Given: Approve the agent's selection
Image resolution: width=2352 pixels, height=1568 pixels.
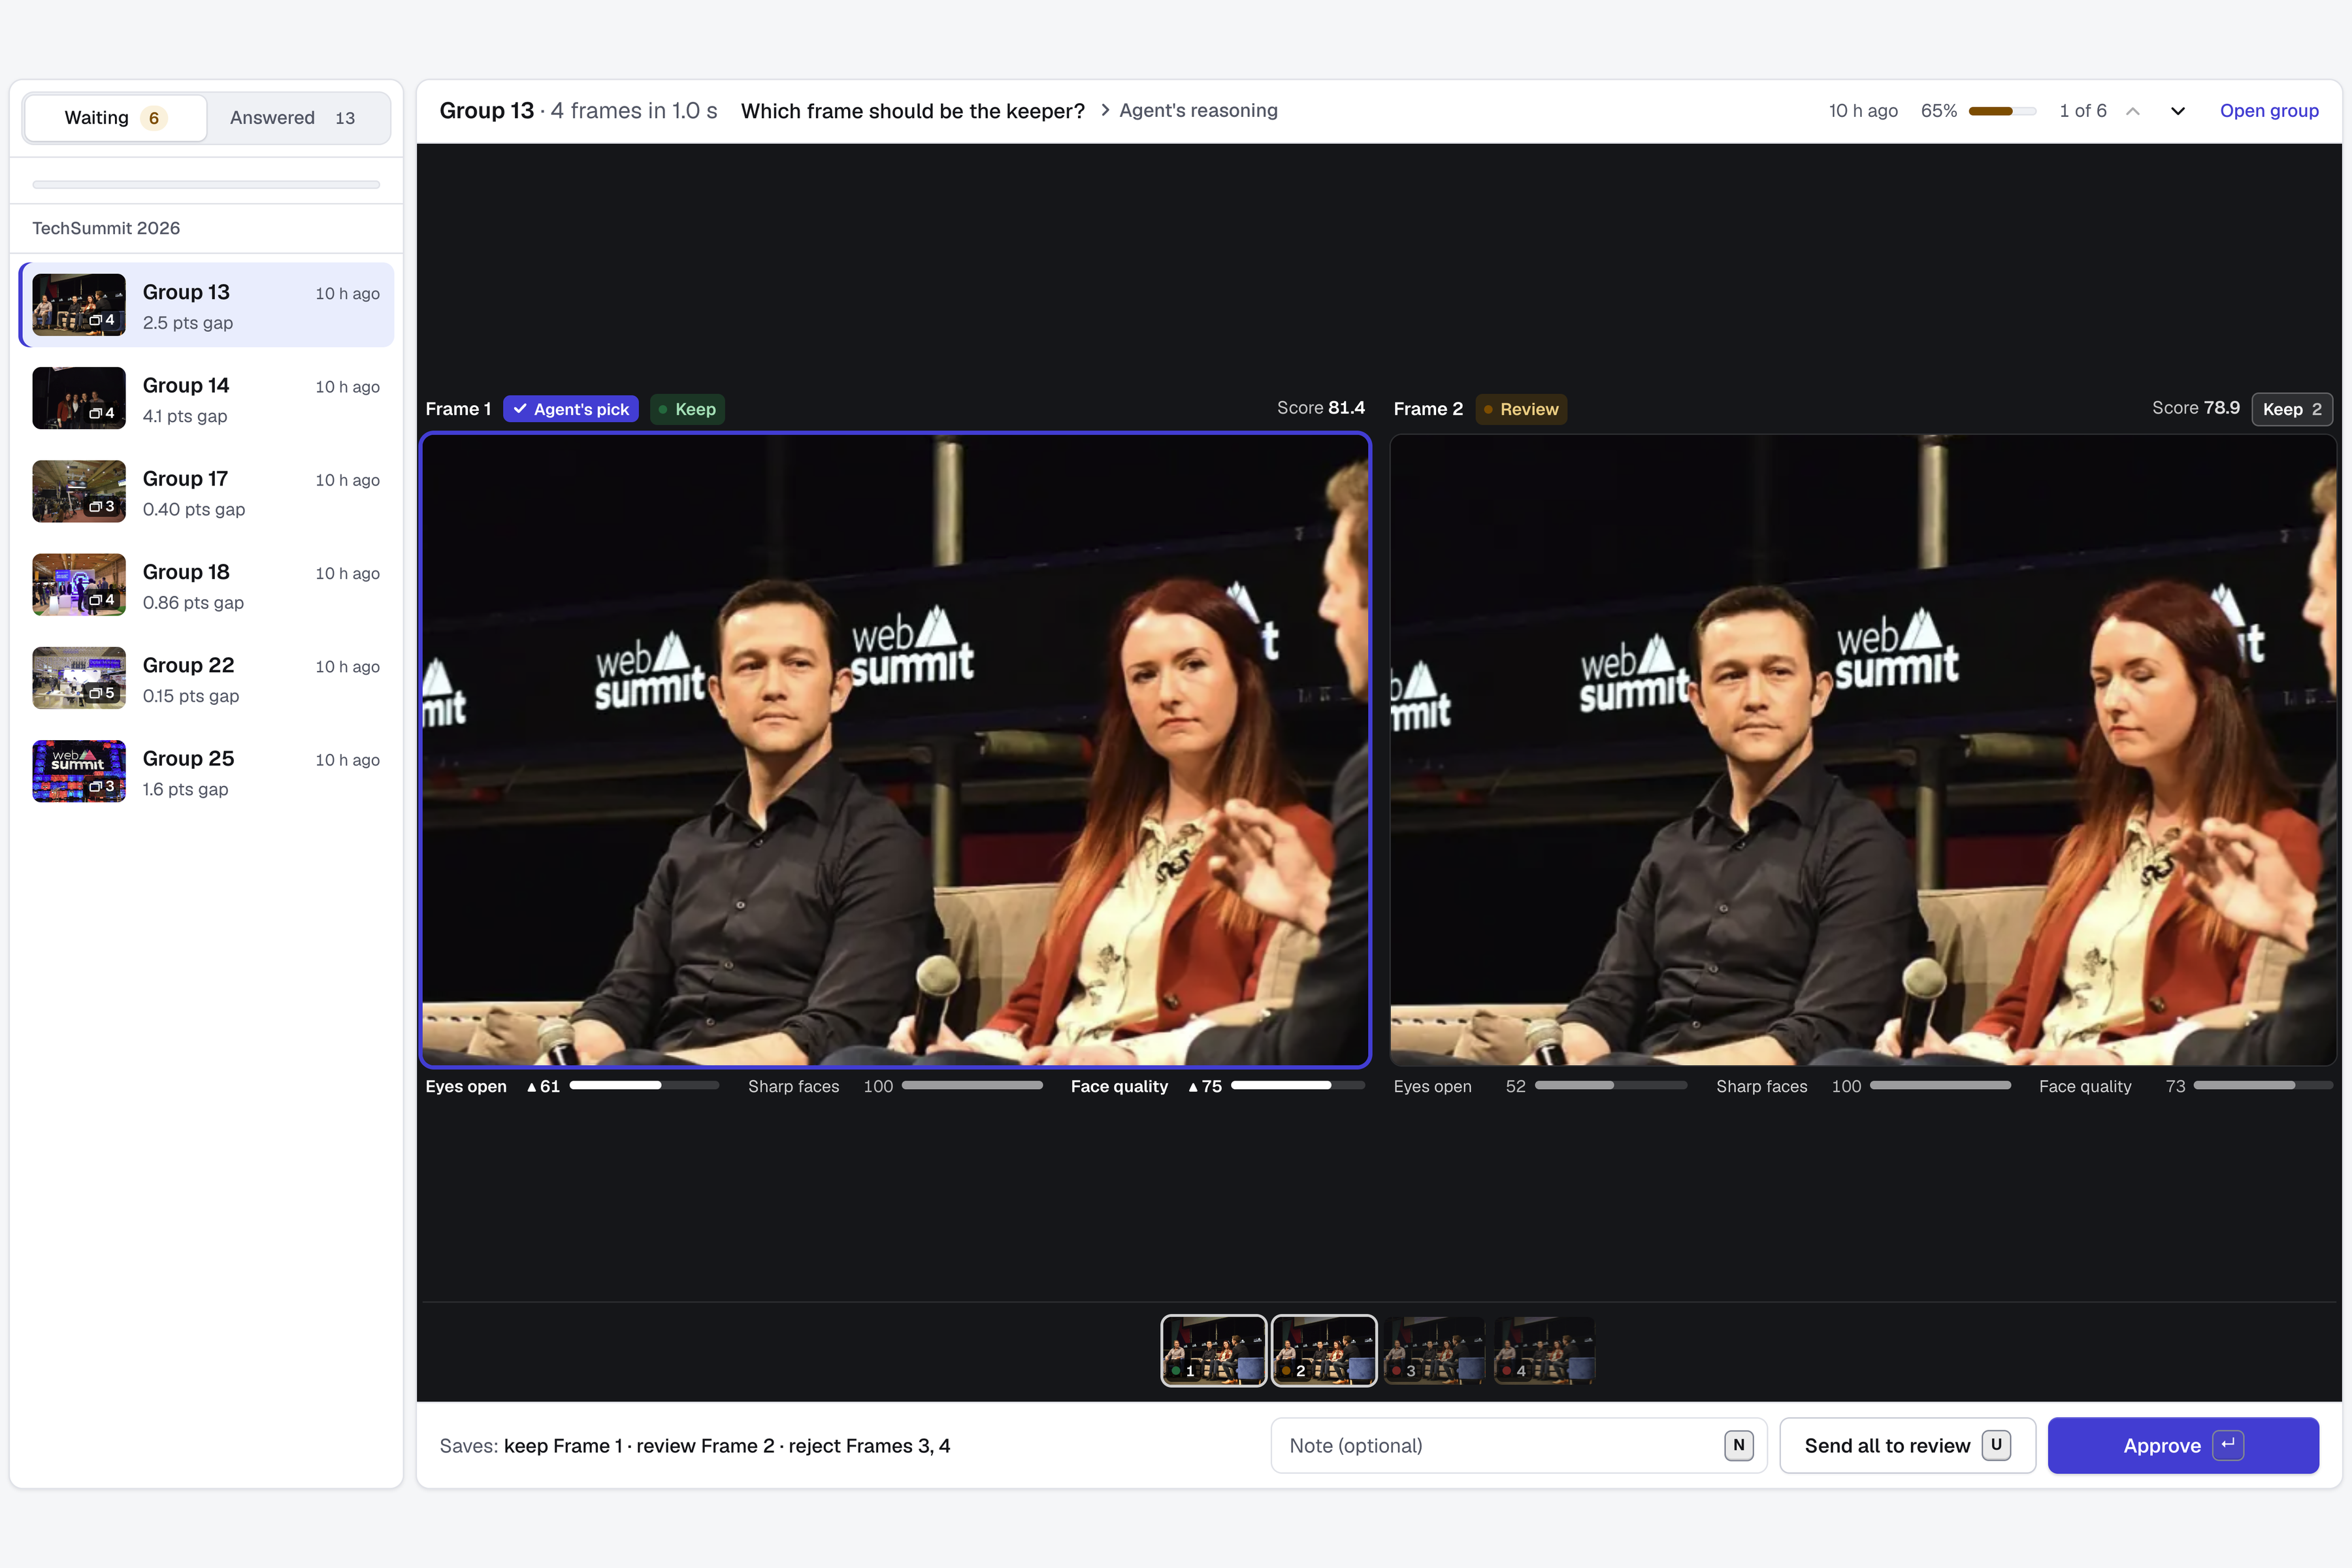Looking at the screenshot, I should 2183,1446.
